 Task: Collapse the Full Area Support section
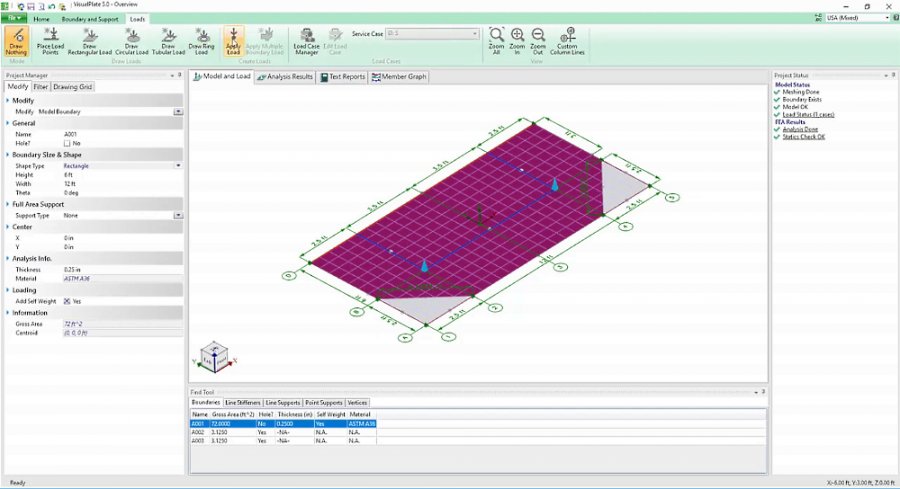tap(7, 204)
